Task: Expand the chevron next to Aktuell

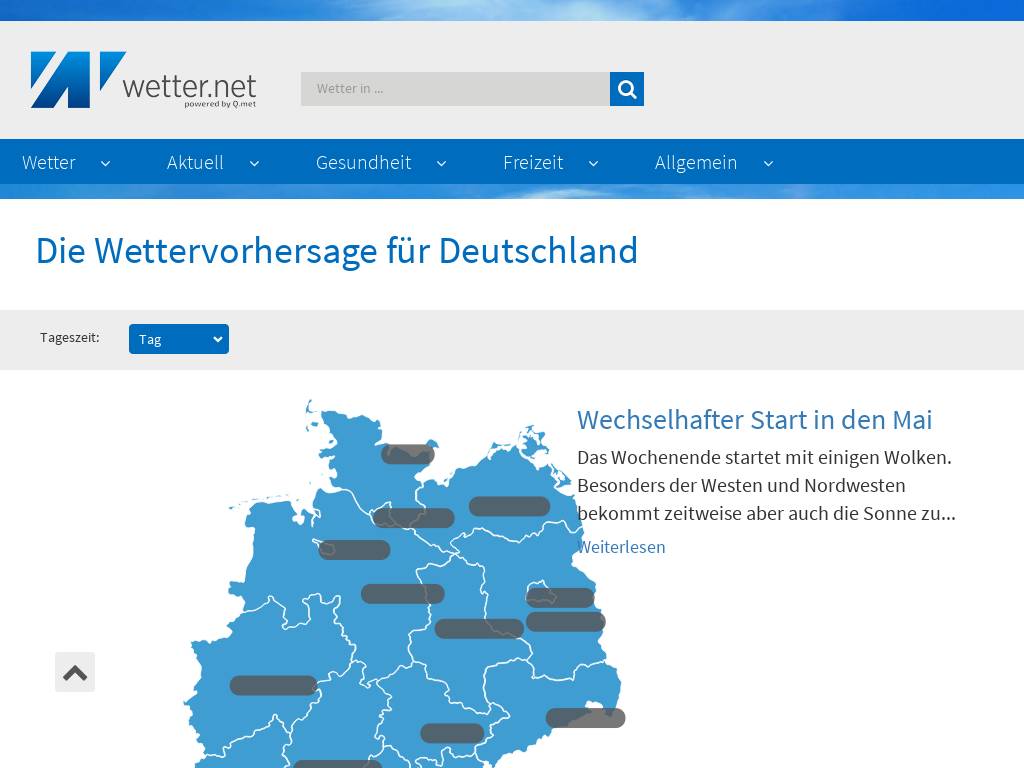Action: click(x=254, y=163)
